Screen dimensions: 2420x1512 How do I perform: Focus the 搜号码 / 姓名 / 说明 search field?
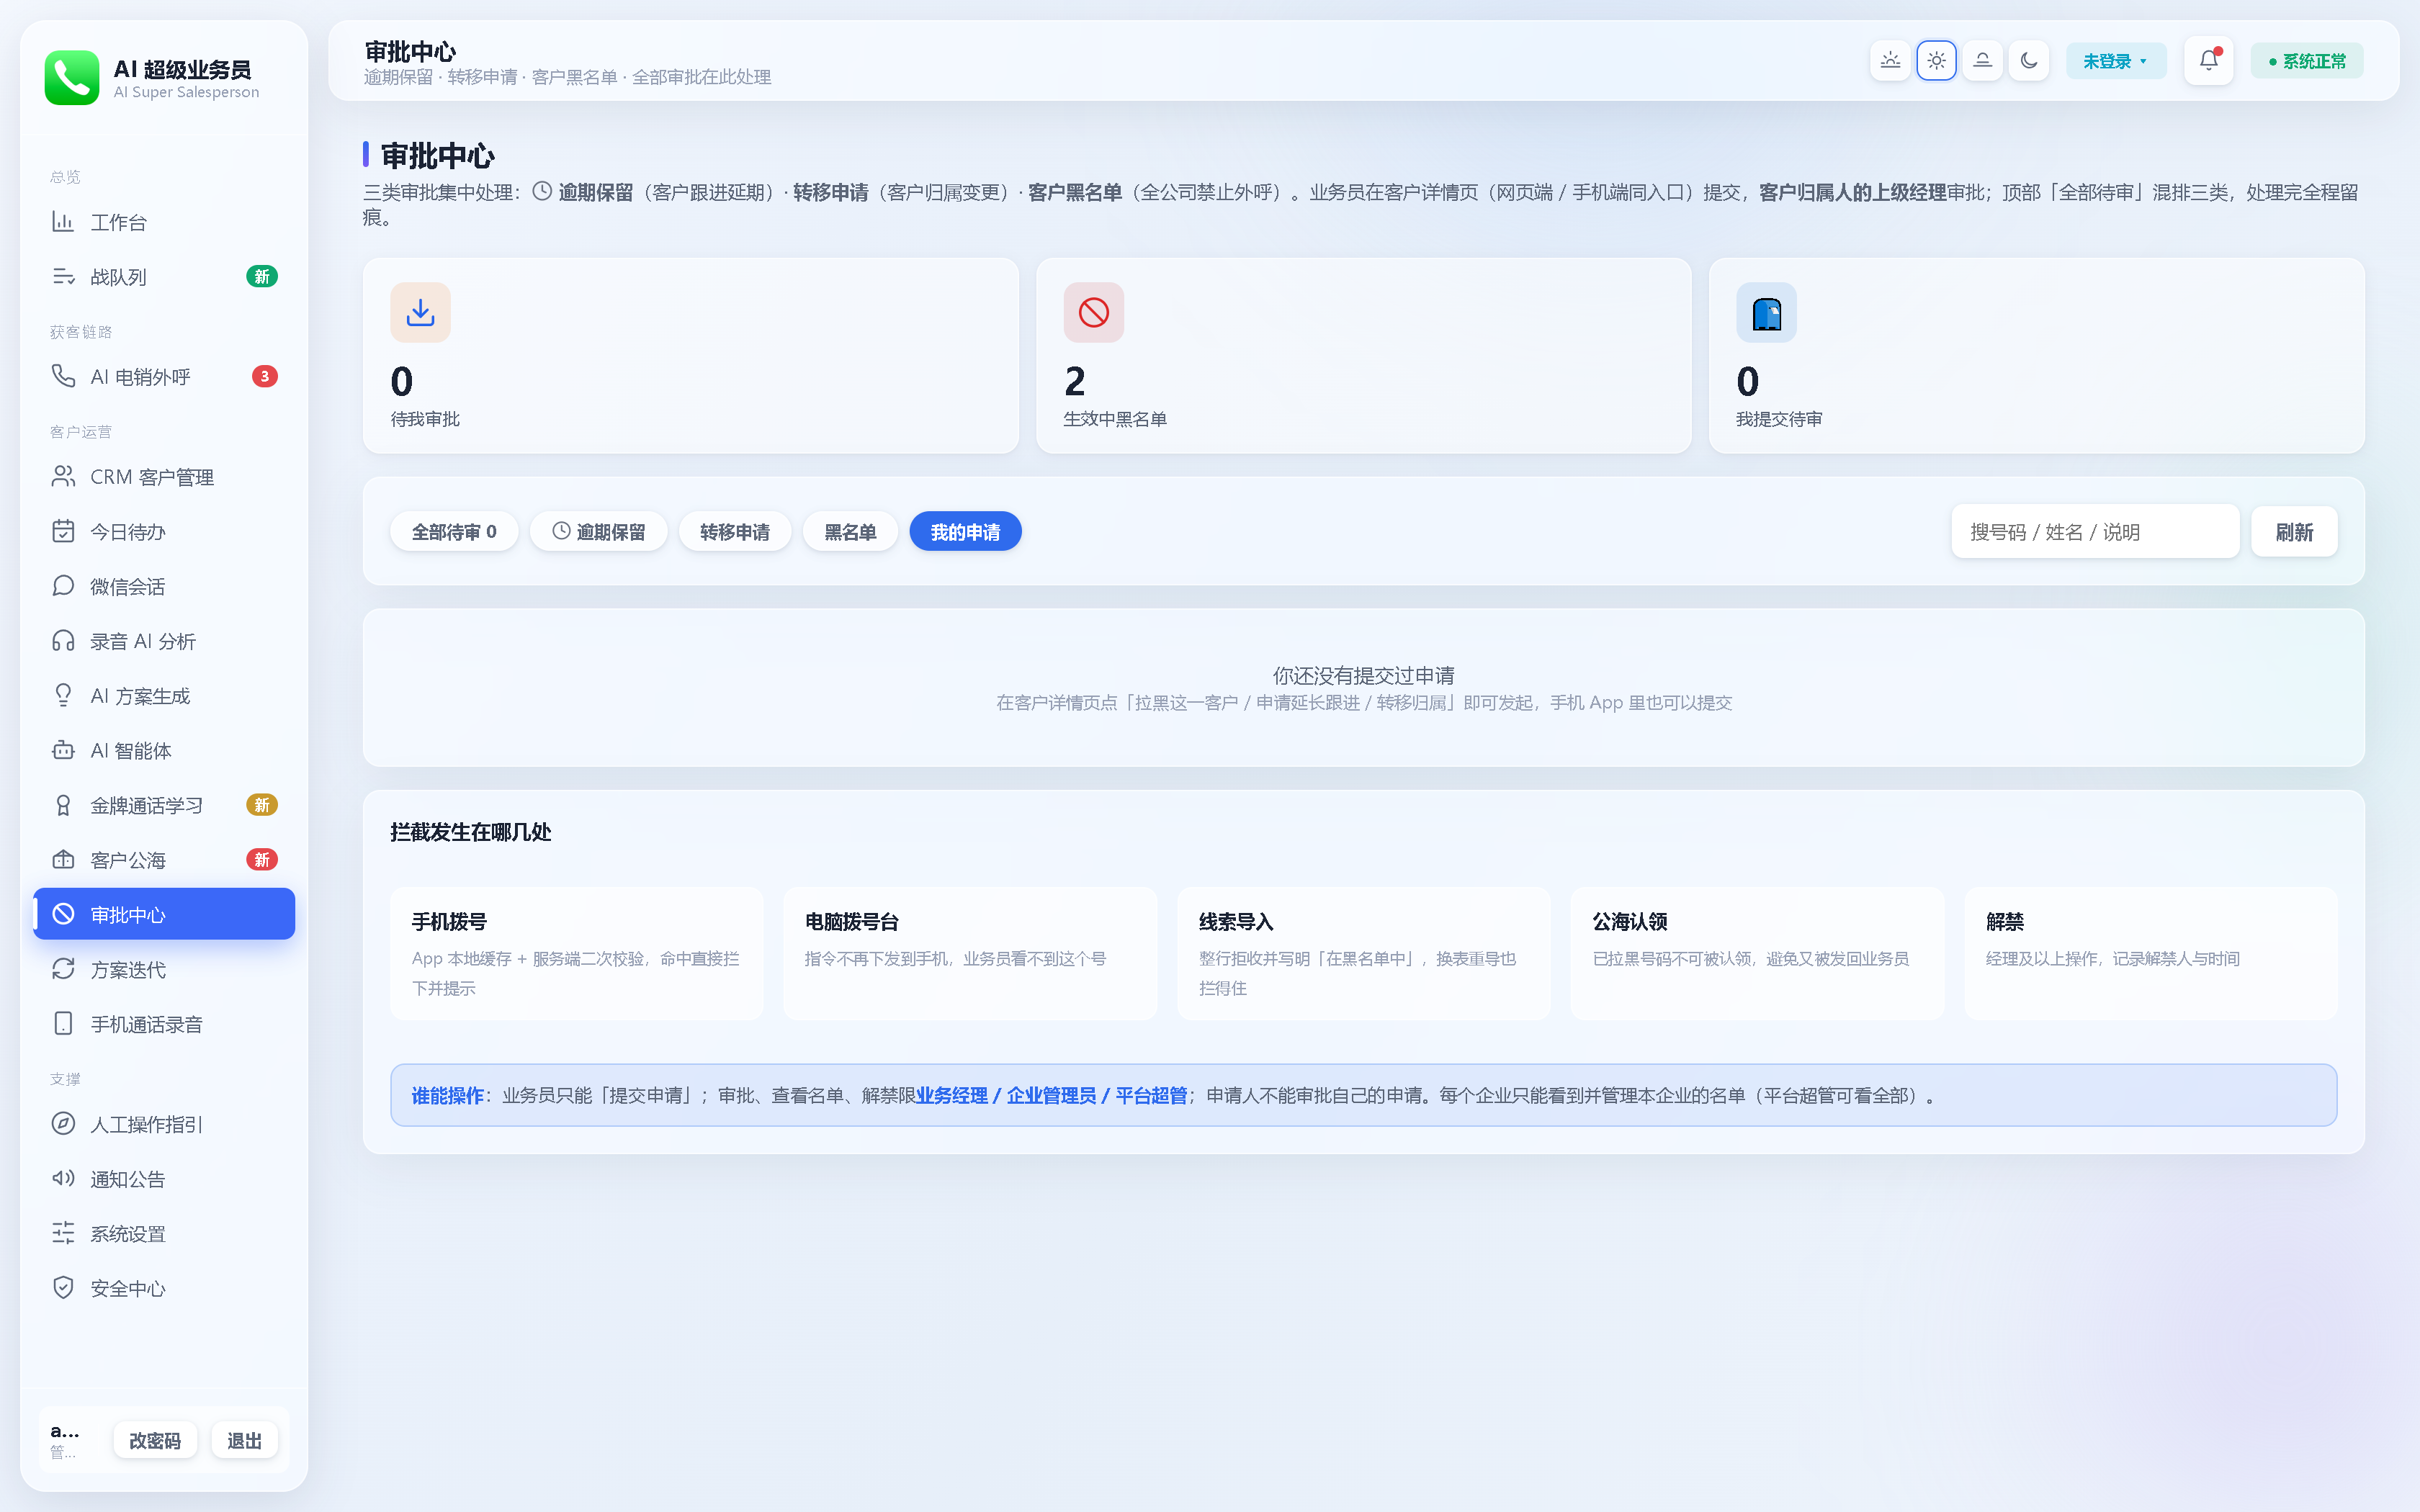(2095, 532)
